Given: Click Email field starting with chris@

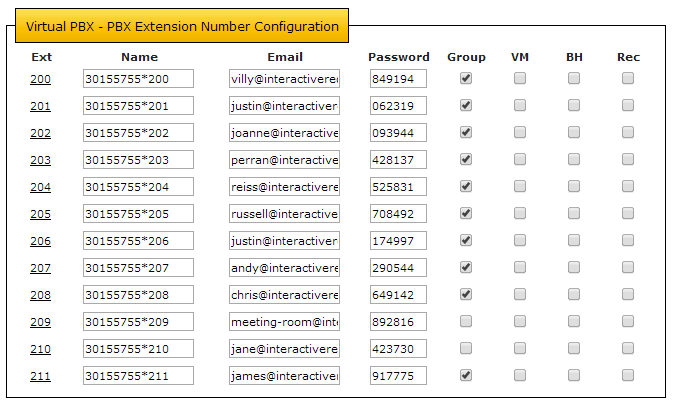Looking at the screenshot, I should [285, 295].
